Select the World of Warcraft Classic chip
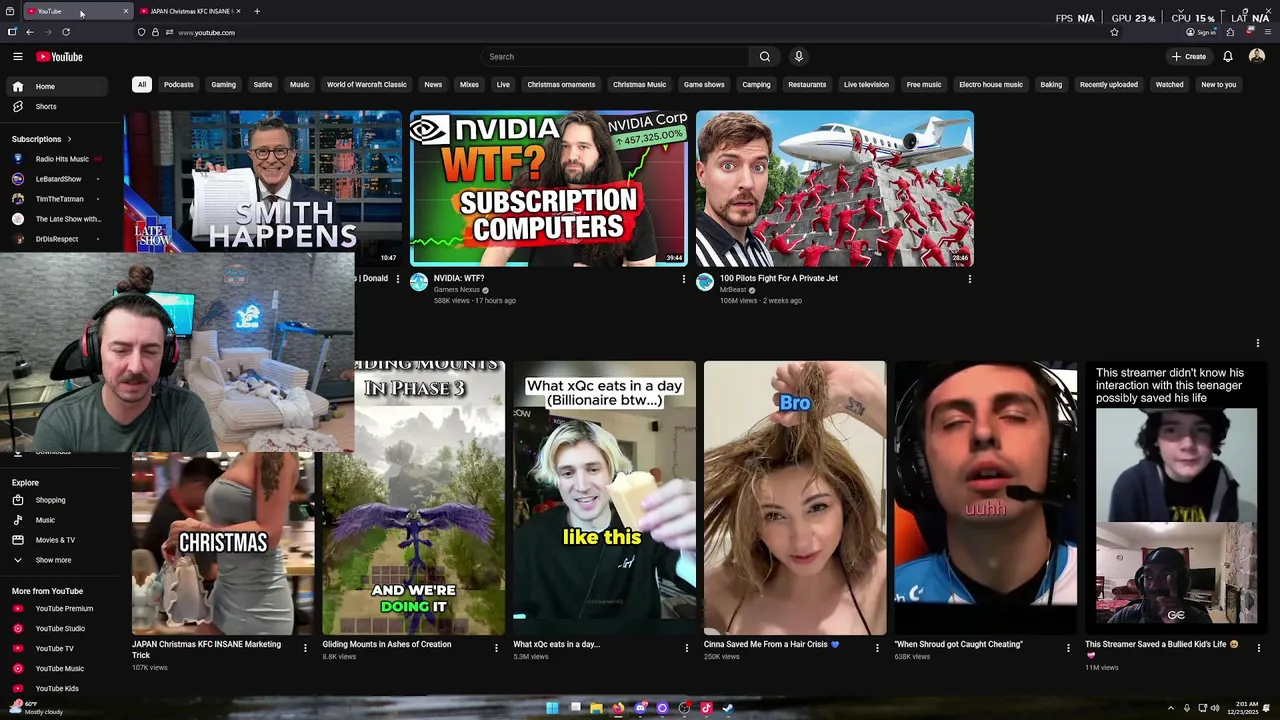 [367, 85]
